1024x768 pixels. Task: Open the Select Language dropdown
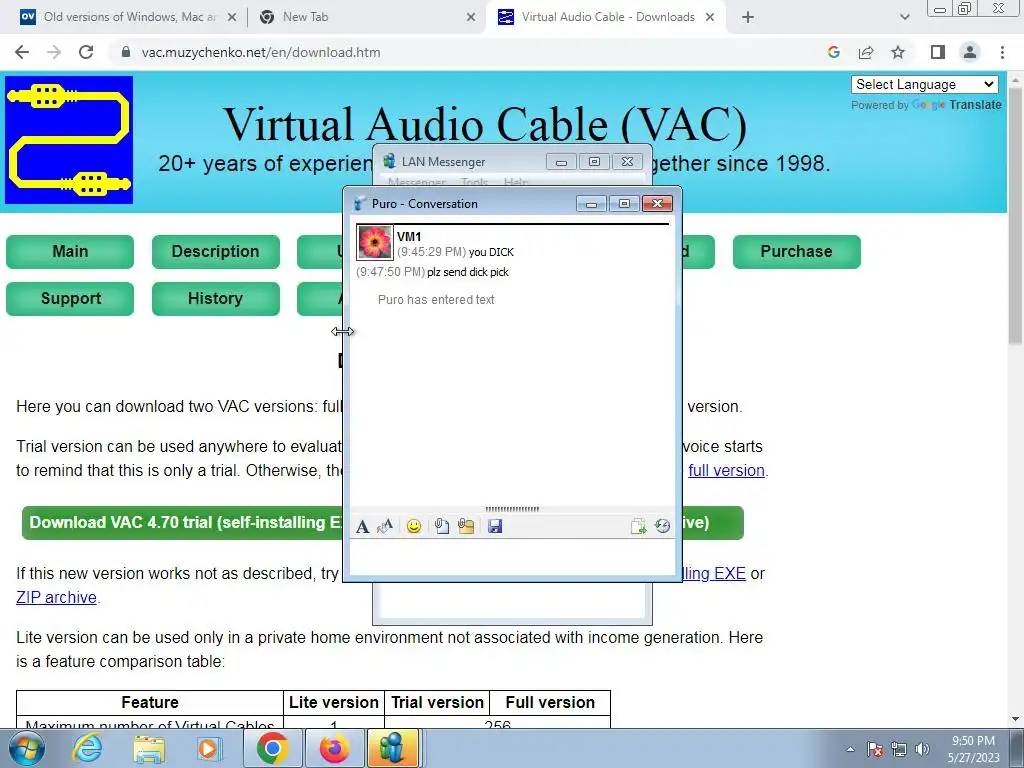pyautogui.click(x=925, y=84)
